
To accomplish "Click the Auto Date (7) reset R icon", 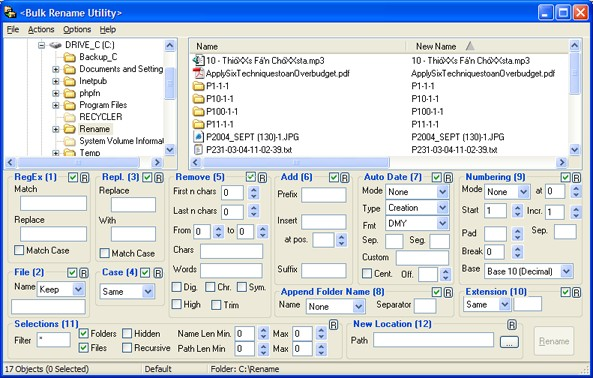I will point(448,178).
